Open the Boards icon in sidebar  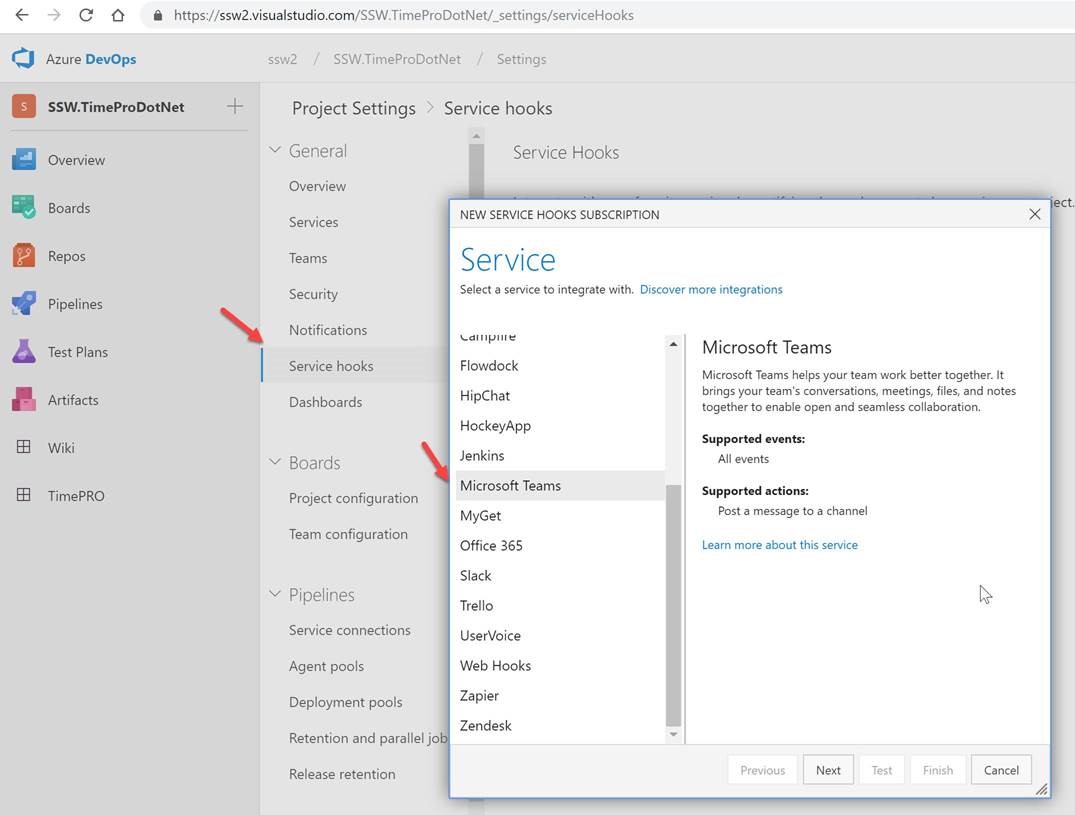(x=24, y=208)
